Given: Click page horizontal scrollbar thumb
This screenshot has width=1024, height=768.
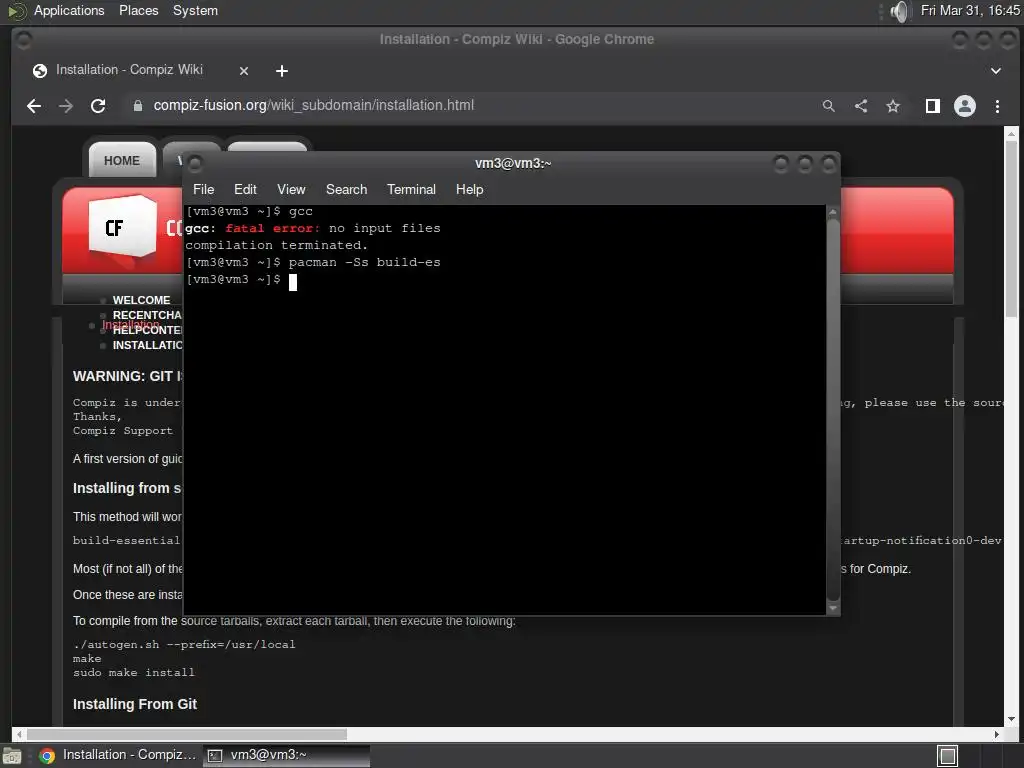Looking at the screenshot, I should click(187, 734).
